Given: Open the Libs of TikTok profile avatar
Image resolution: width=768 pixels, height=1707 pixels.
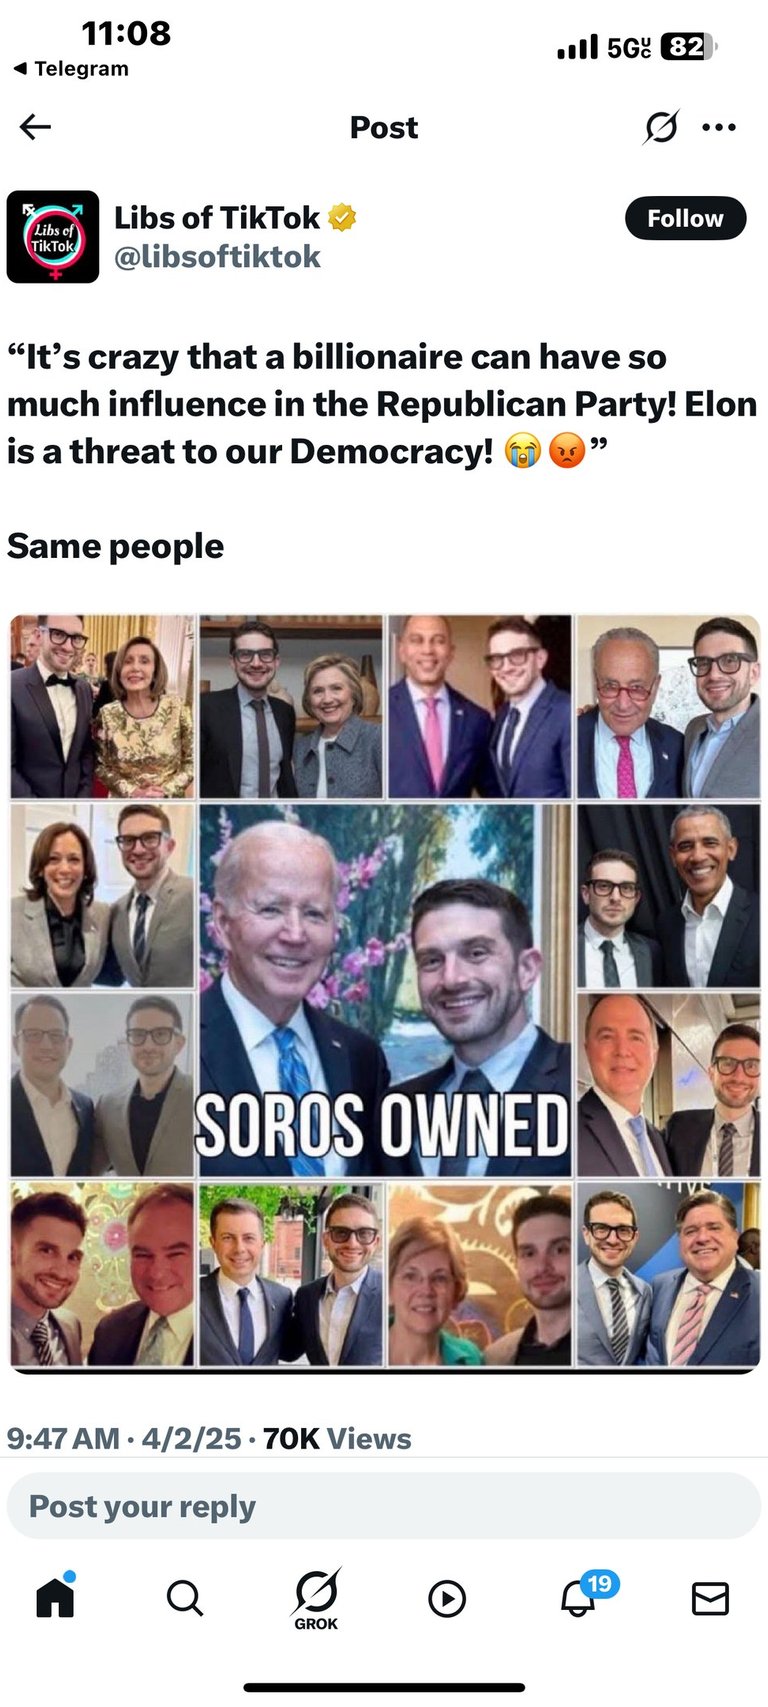Looking at the screenshot, I should tap(53, 237).
